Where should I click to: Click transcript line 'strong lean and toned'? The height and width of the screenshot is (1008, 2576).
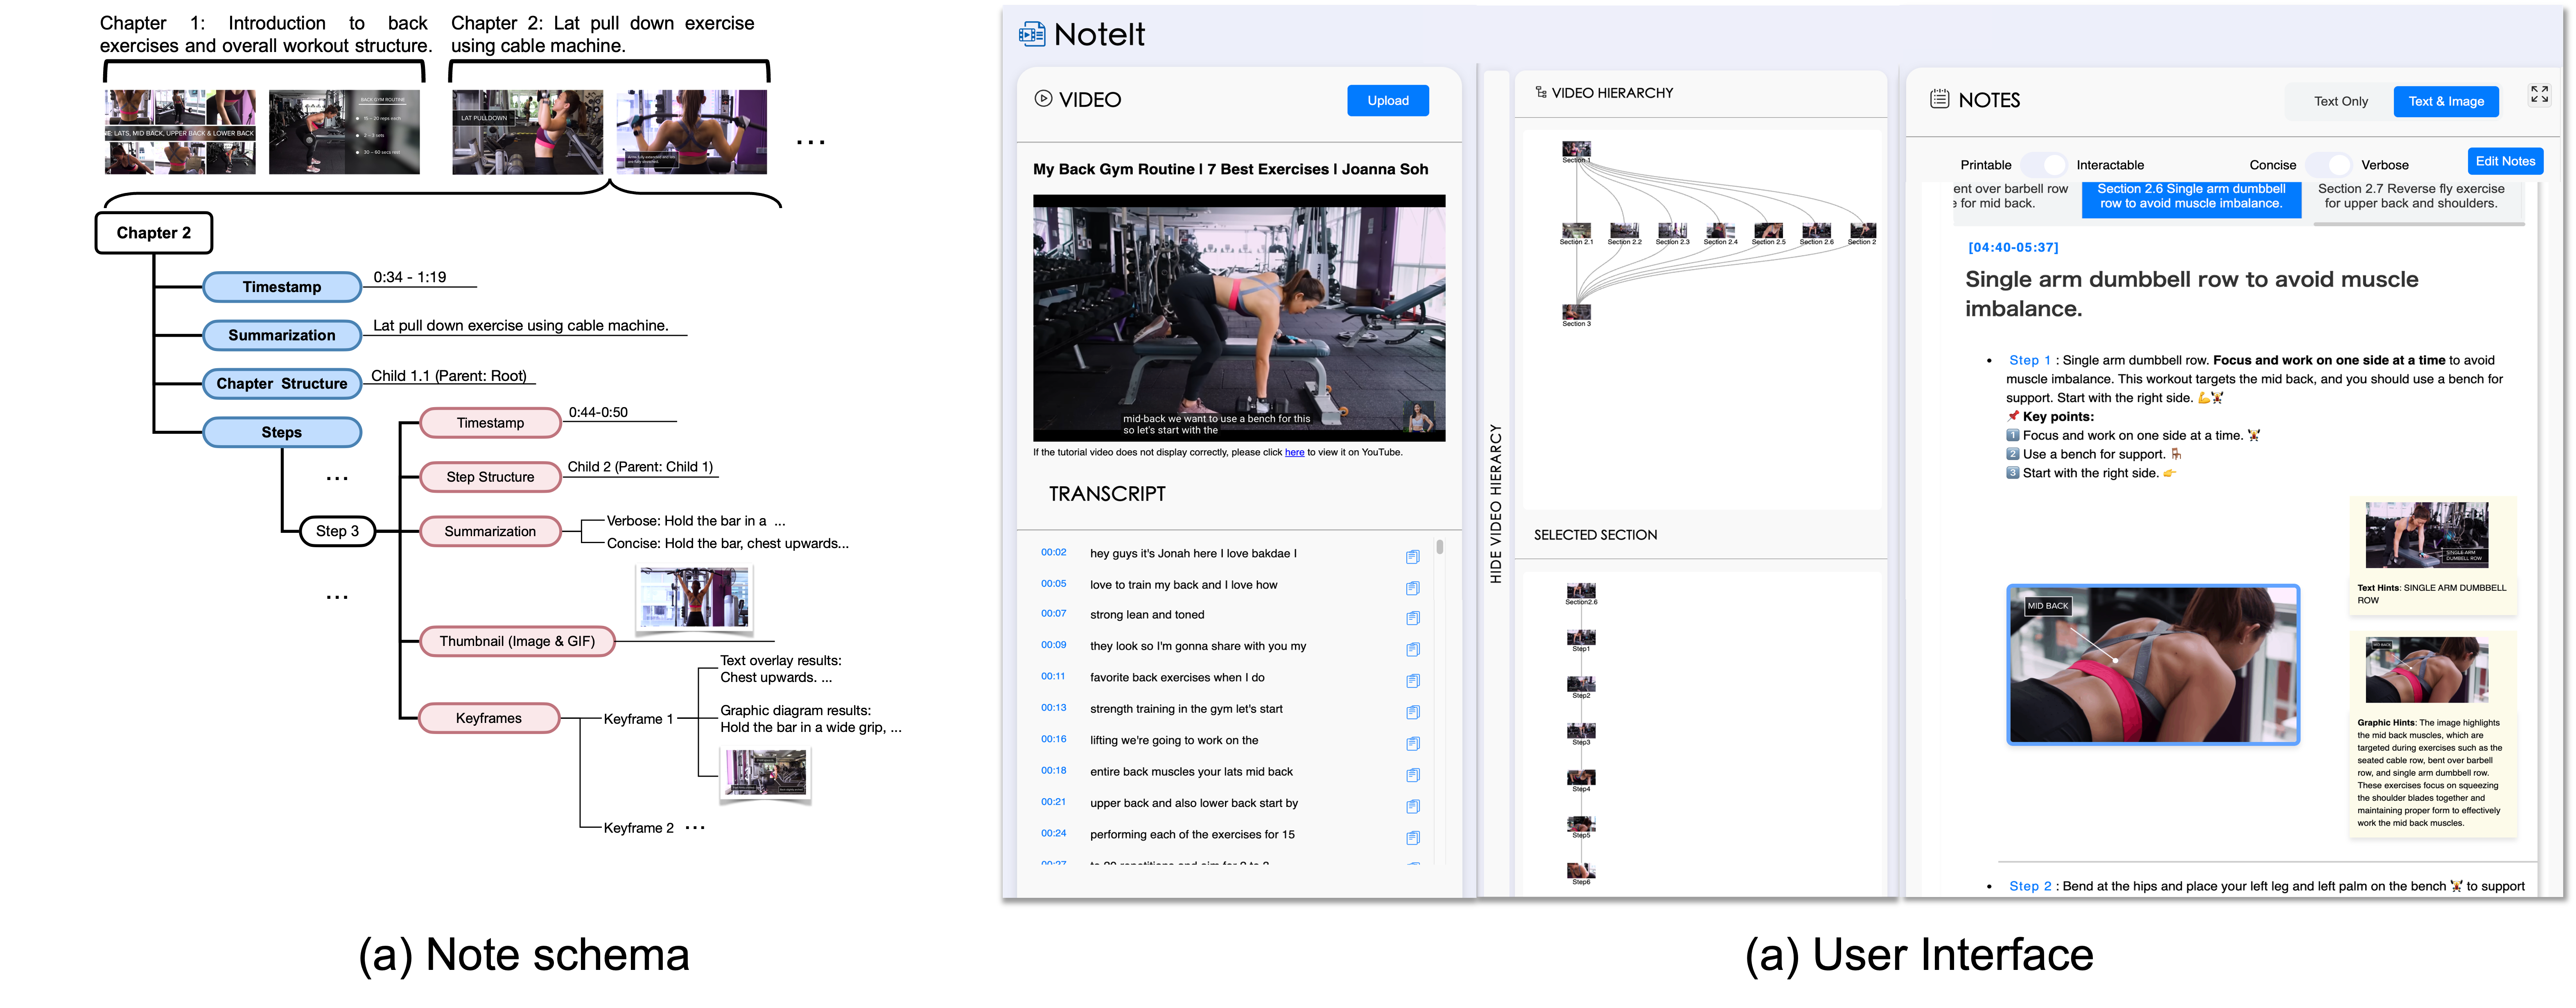tap(1147, 615)
